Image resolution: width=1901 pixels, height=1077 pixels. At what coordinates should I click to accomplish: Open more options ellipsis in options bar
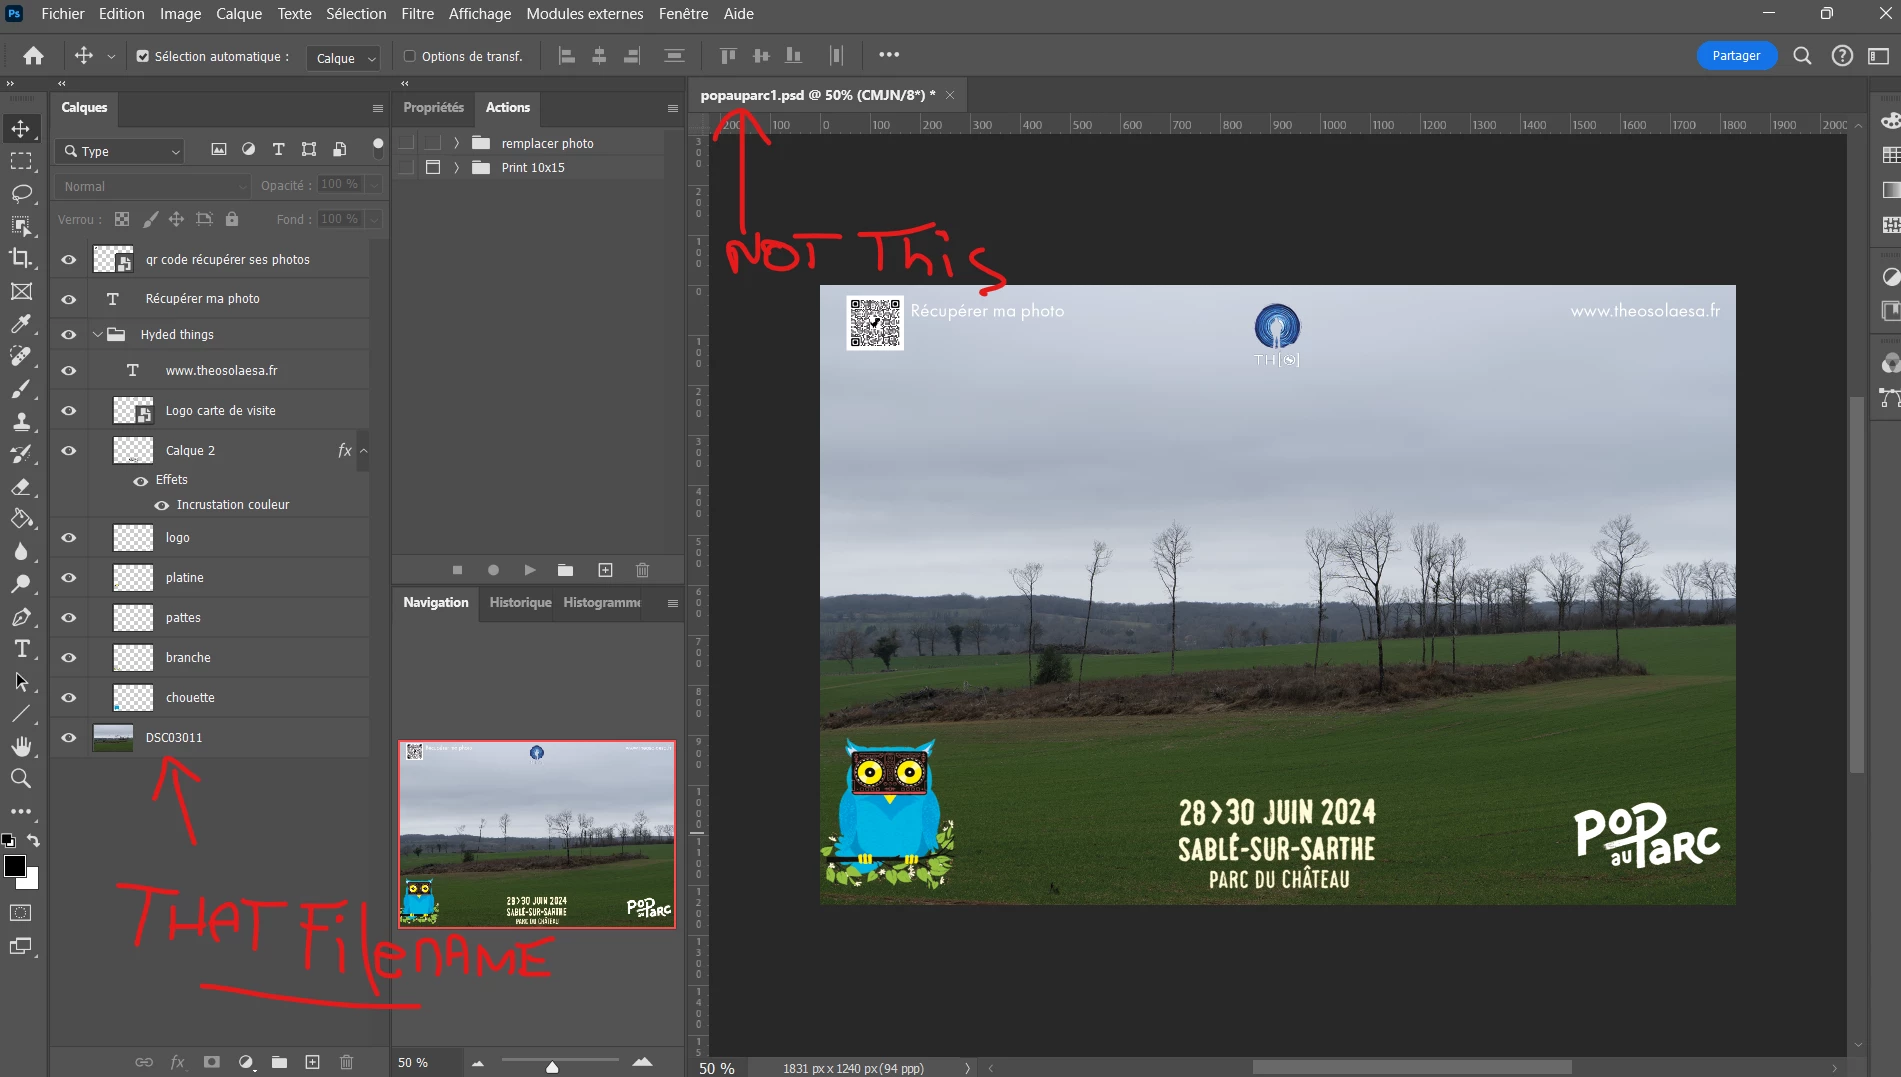889,55
